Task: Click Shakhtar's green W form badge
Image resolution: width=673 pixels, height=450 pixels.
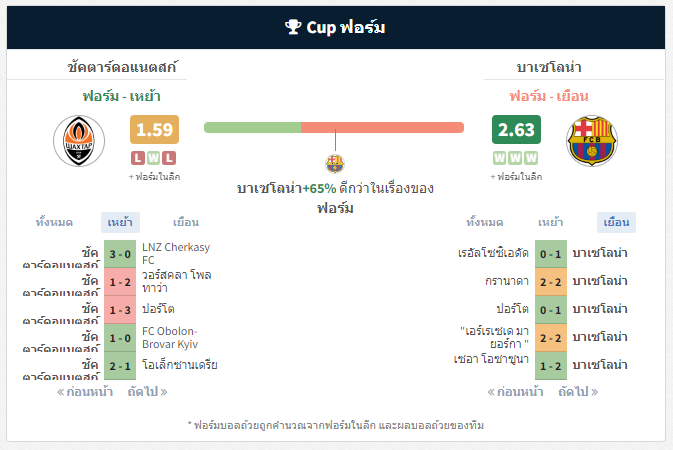Action: [x=154, y=158]
